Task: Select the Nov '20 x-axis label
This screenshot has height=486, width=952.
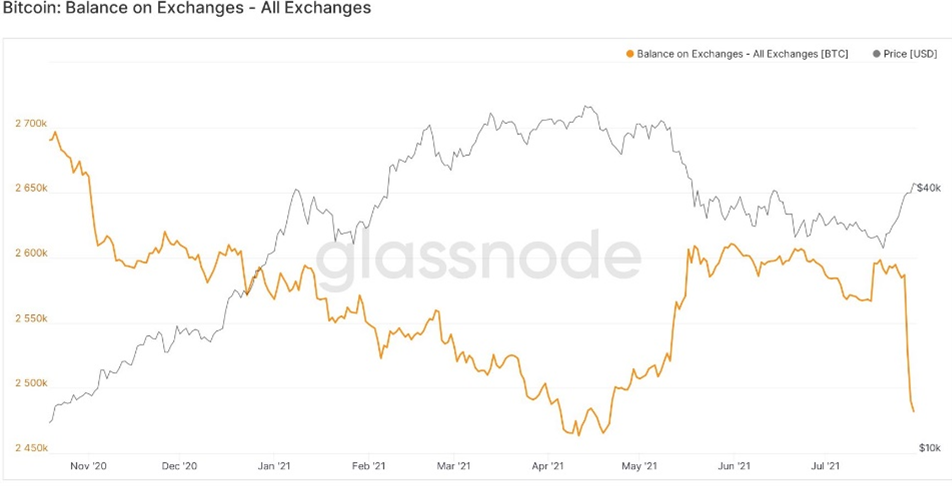Action: [89, 465]
